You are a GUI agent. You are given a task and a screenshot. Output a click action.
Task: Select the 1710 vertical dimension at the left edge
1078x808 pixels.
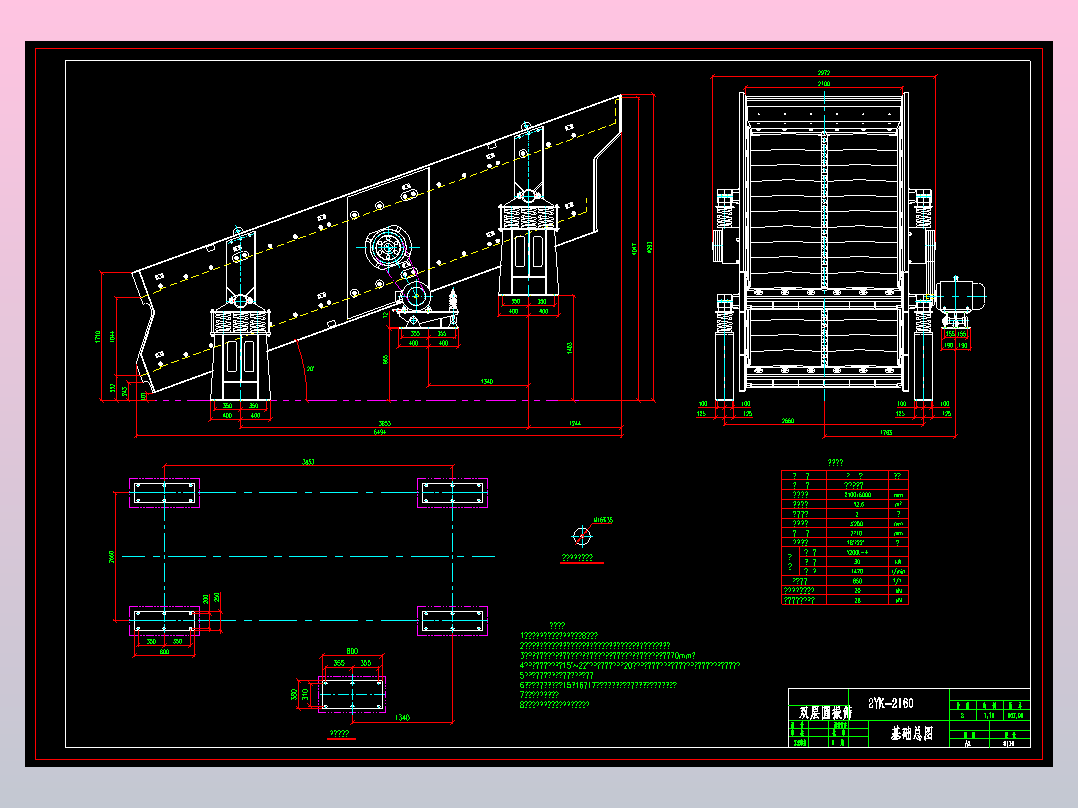(98, 336)
